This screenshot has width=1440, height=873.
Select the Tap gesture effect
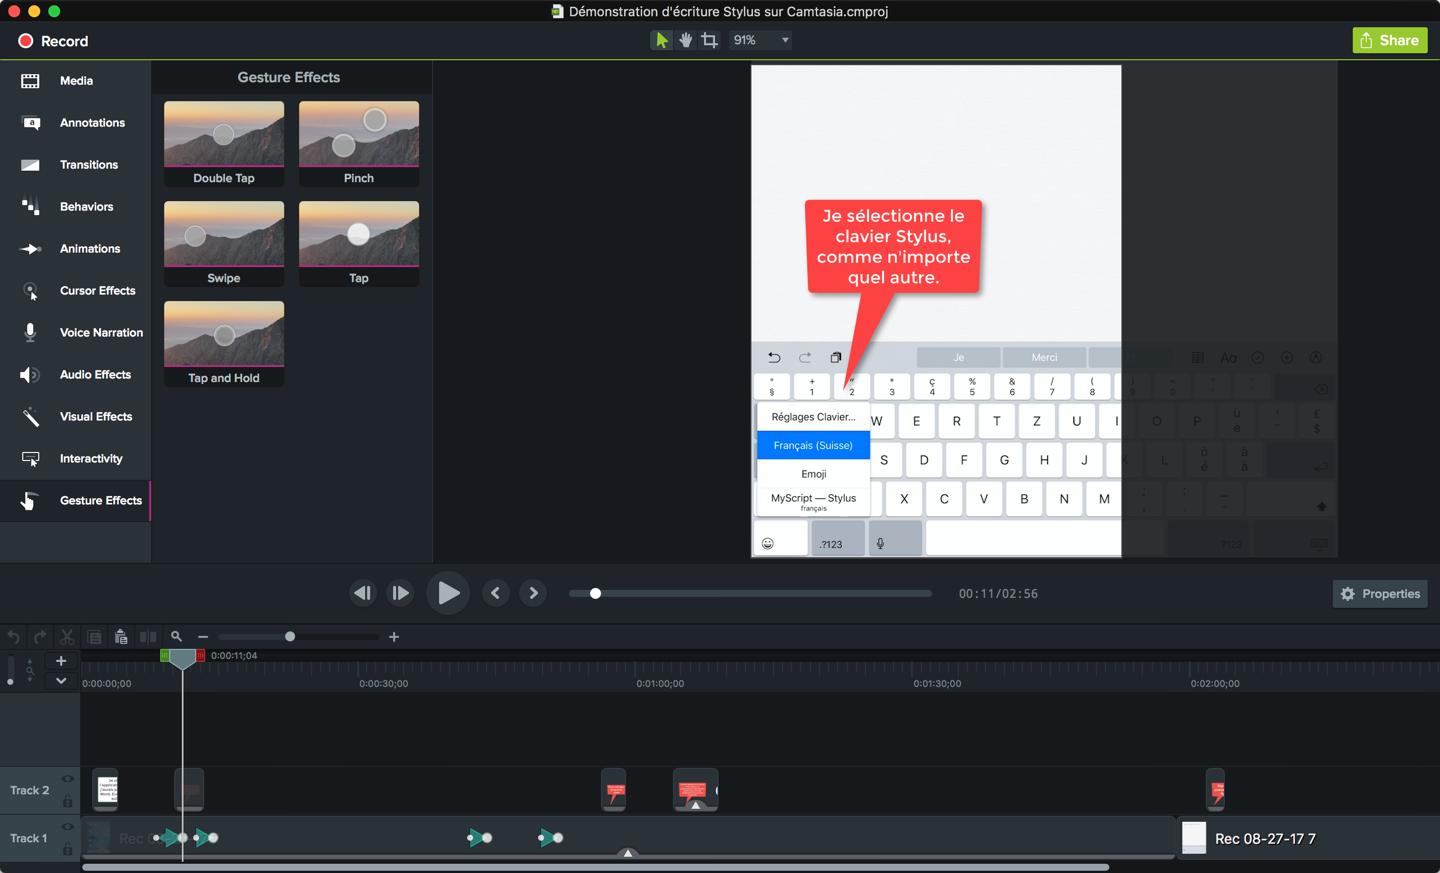point(359,244)
